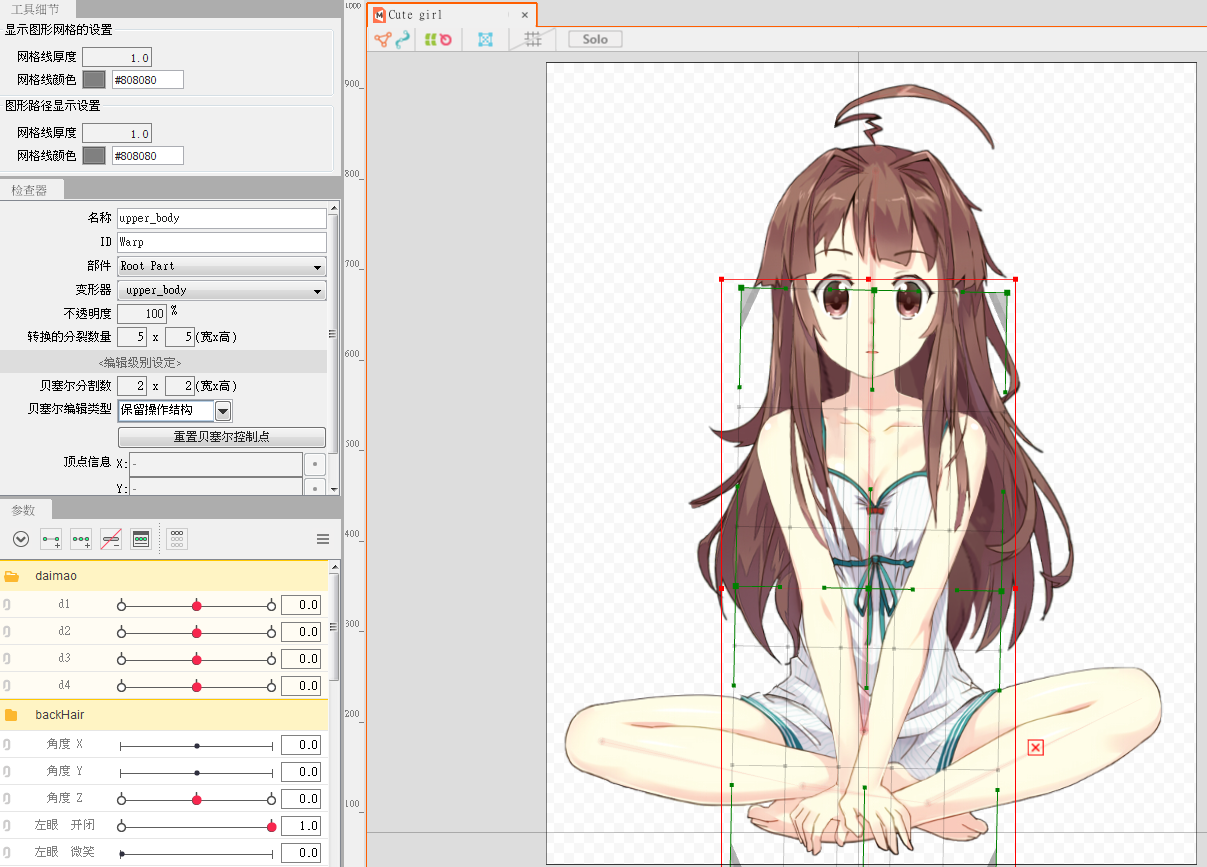
Task: Toggle the link icon beside 角度 Z
Action: 7,799
